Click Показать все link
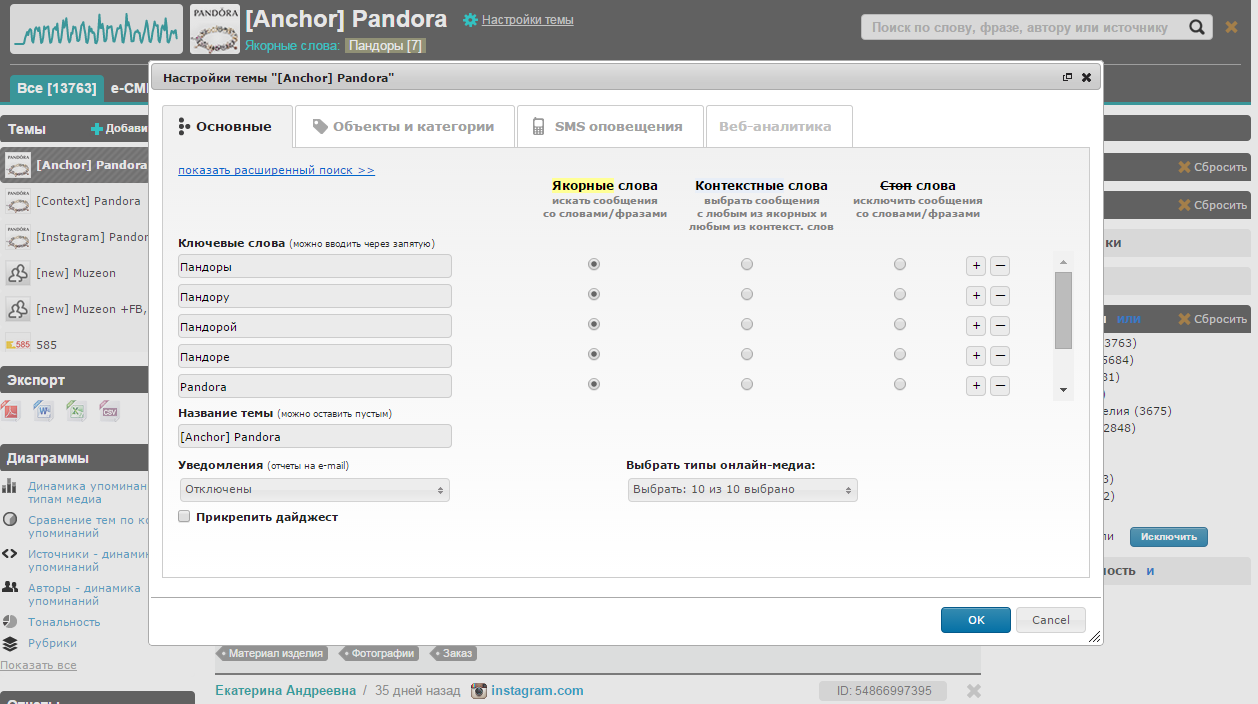Viewport: 1258px width, 704px height. pyautogui.click(x=38, y=665)
